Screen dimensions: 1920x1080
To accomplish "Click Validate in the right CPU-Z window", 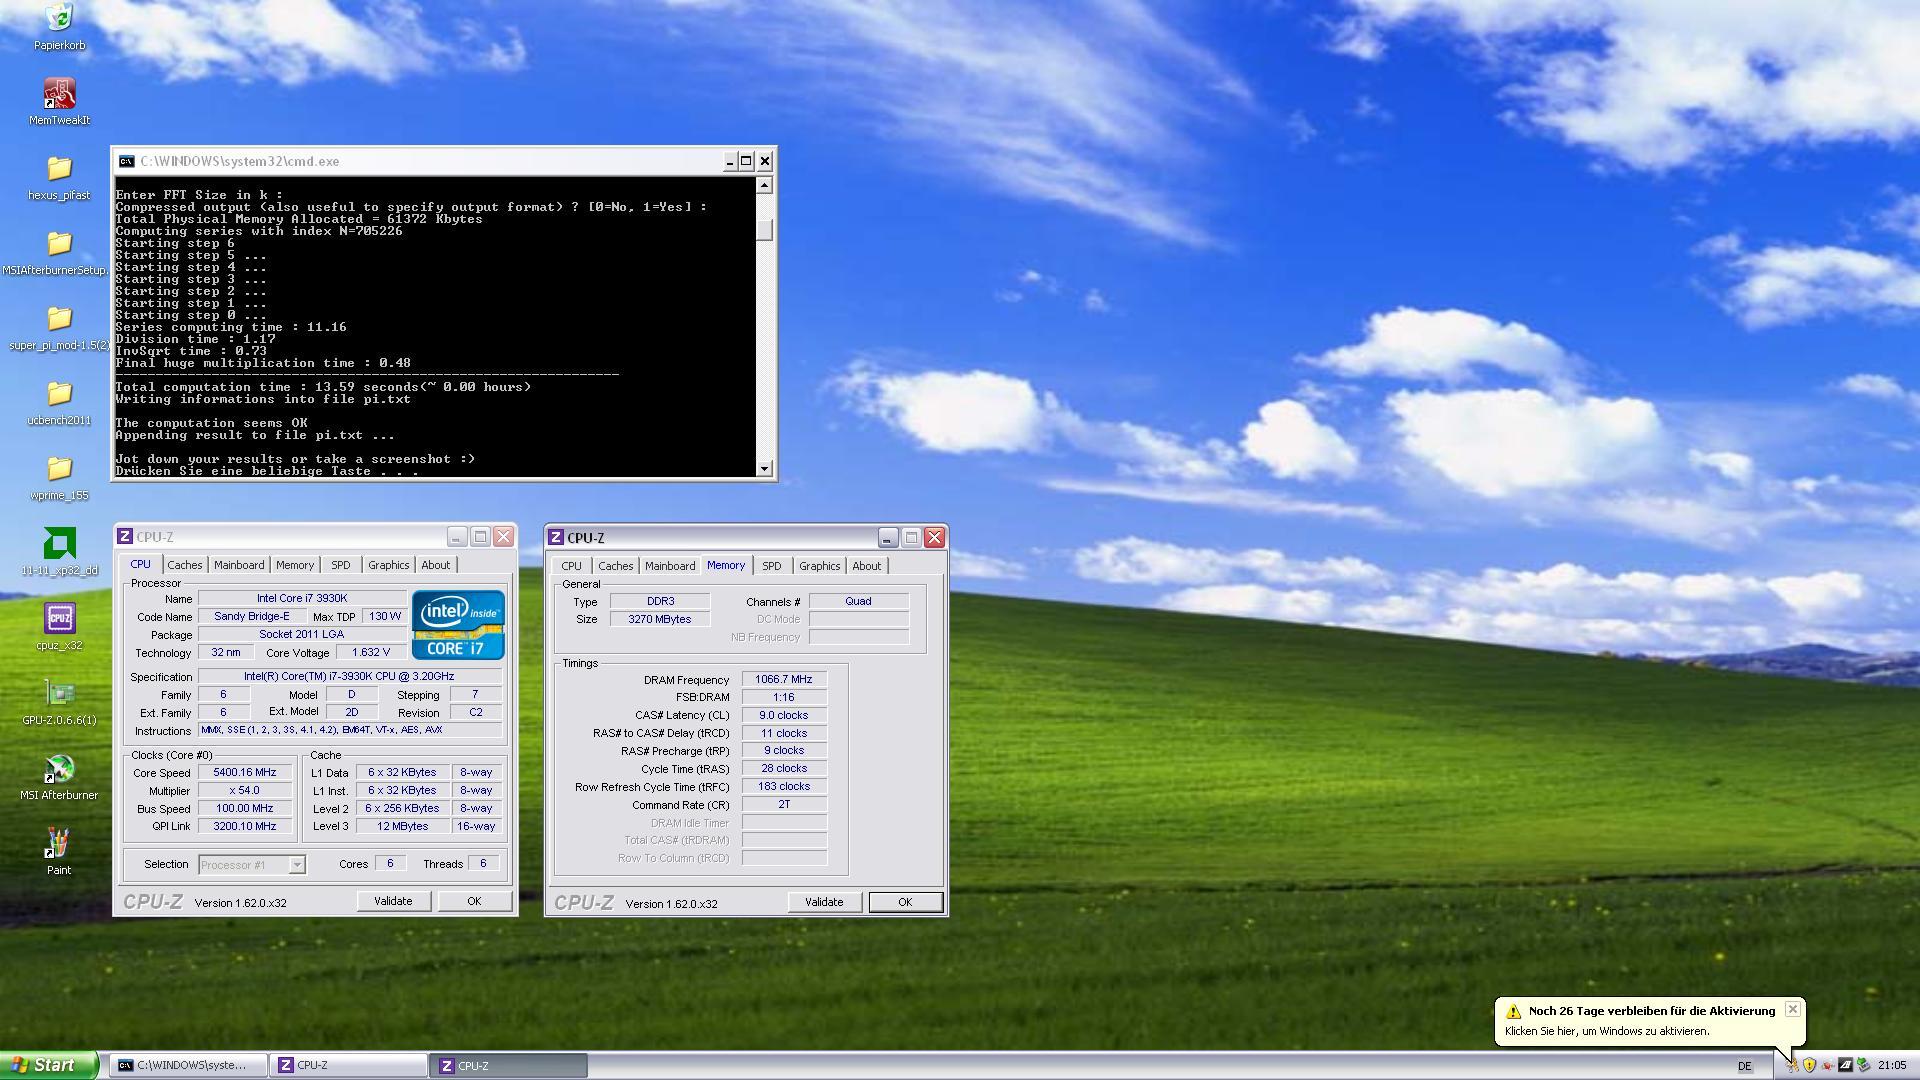I will 824,902.
